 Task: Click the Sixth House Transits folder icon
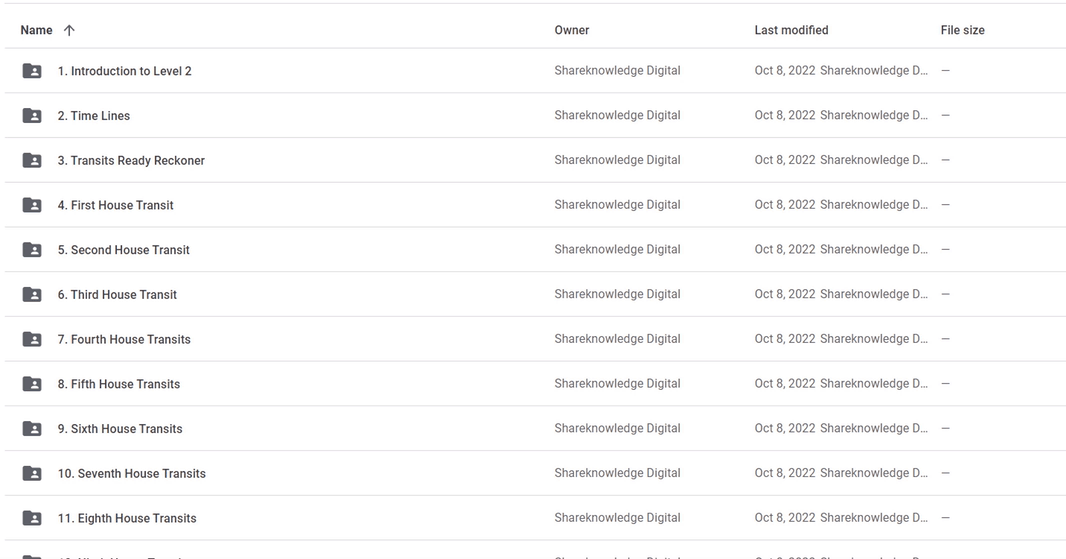pyautogui.click(x=32, y=428)
